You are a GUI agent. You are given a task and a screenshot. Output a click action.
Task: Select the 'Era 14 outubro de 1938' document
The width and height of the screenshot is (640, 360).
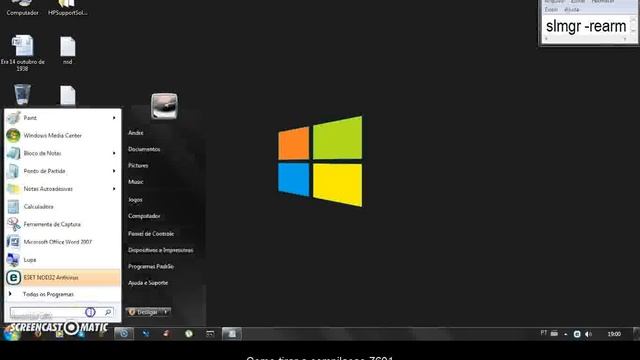22,53
